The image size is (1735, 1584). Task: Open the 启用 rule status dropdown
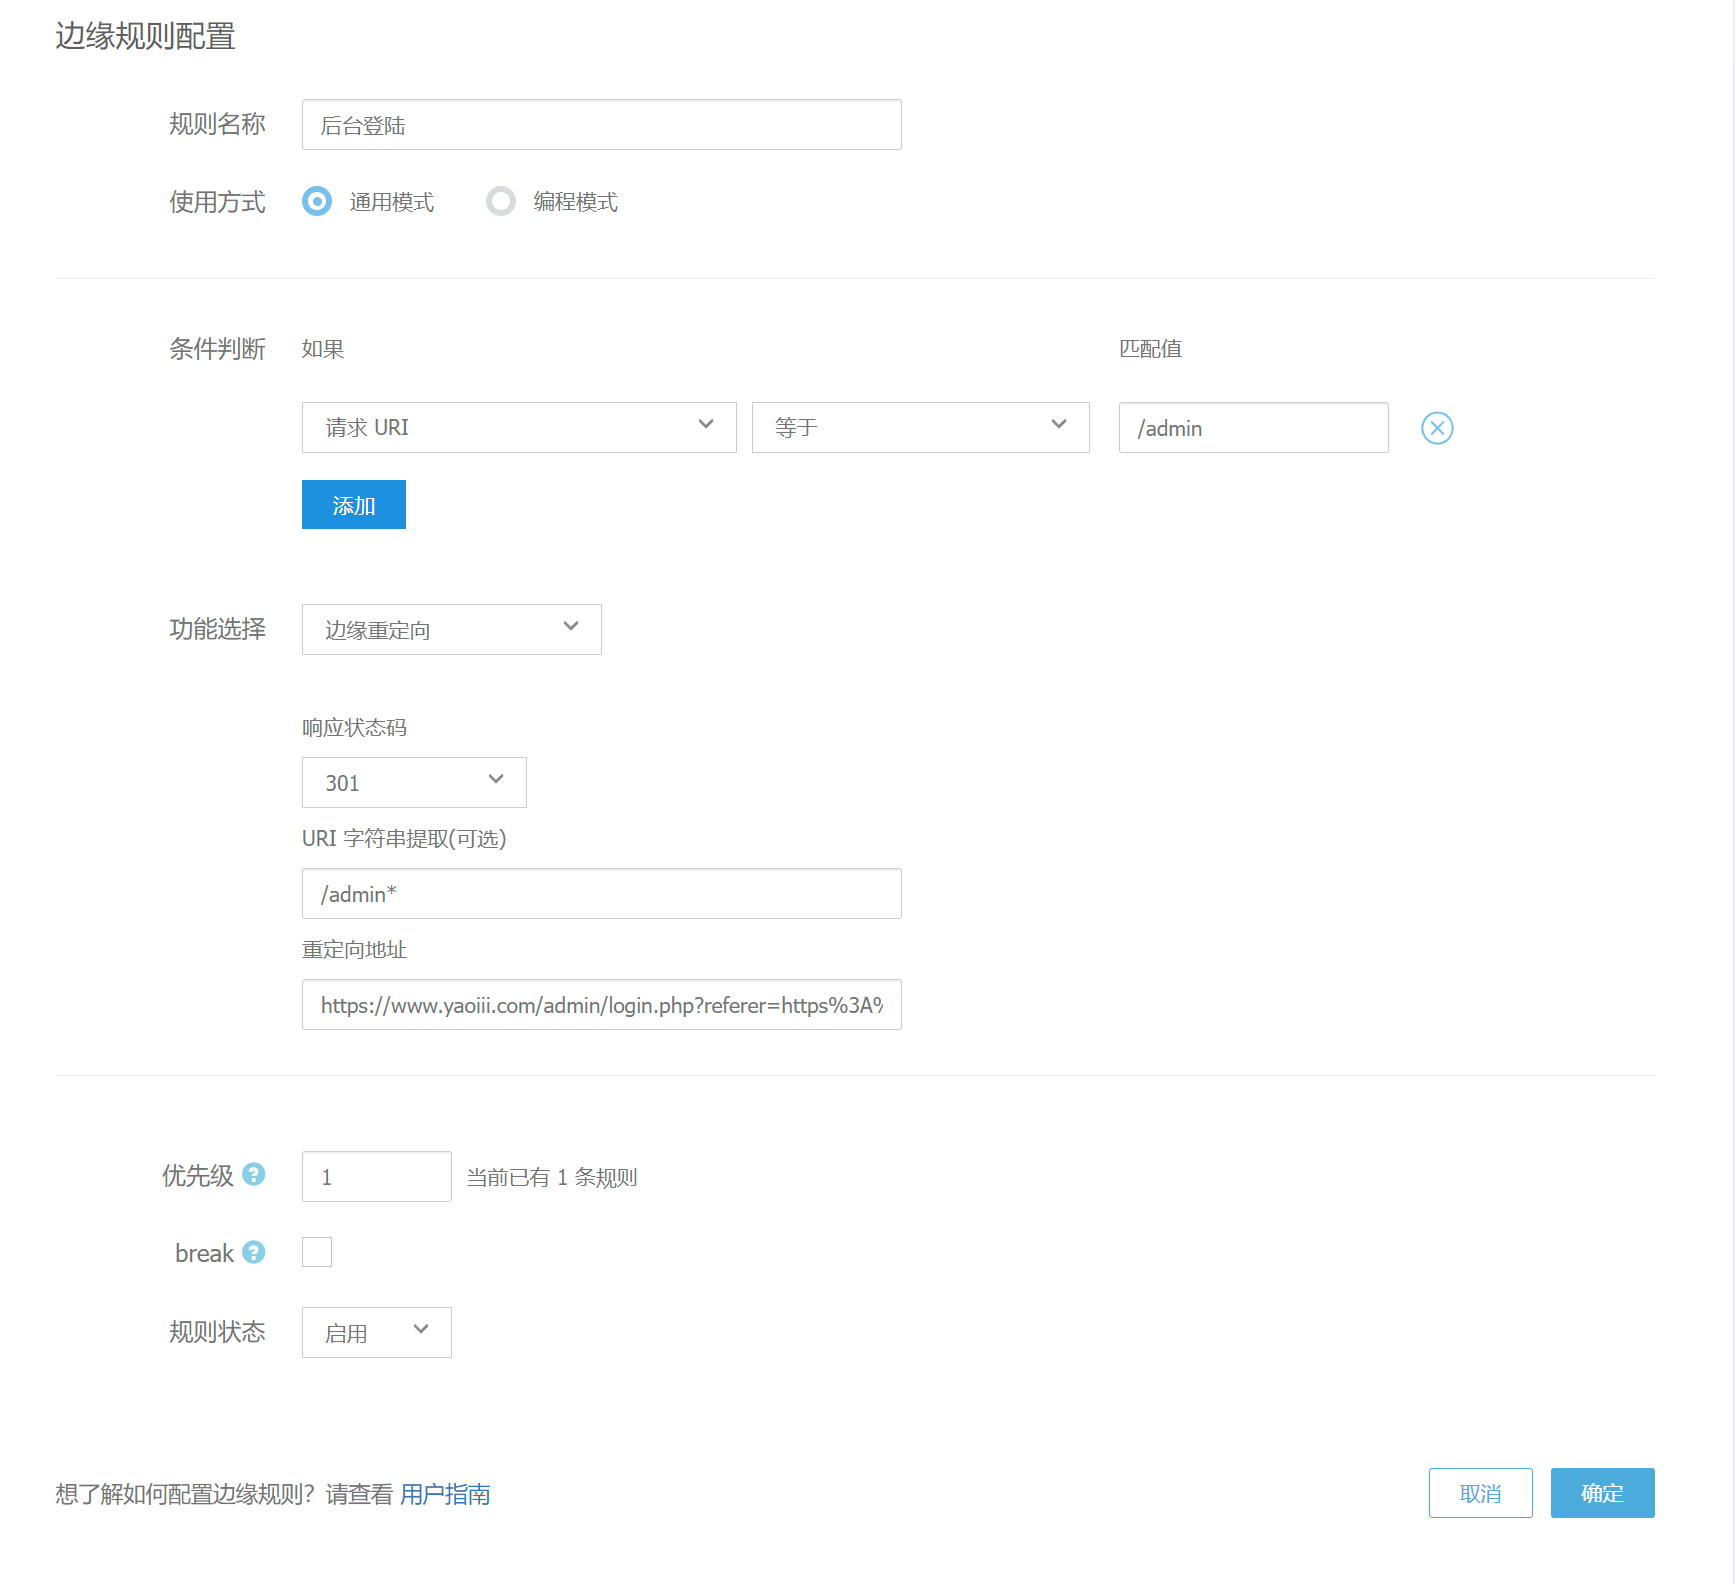[376, 1333]
